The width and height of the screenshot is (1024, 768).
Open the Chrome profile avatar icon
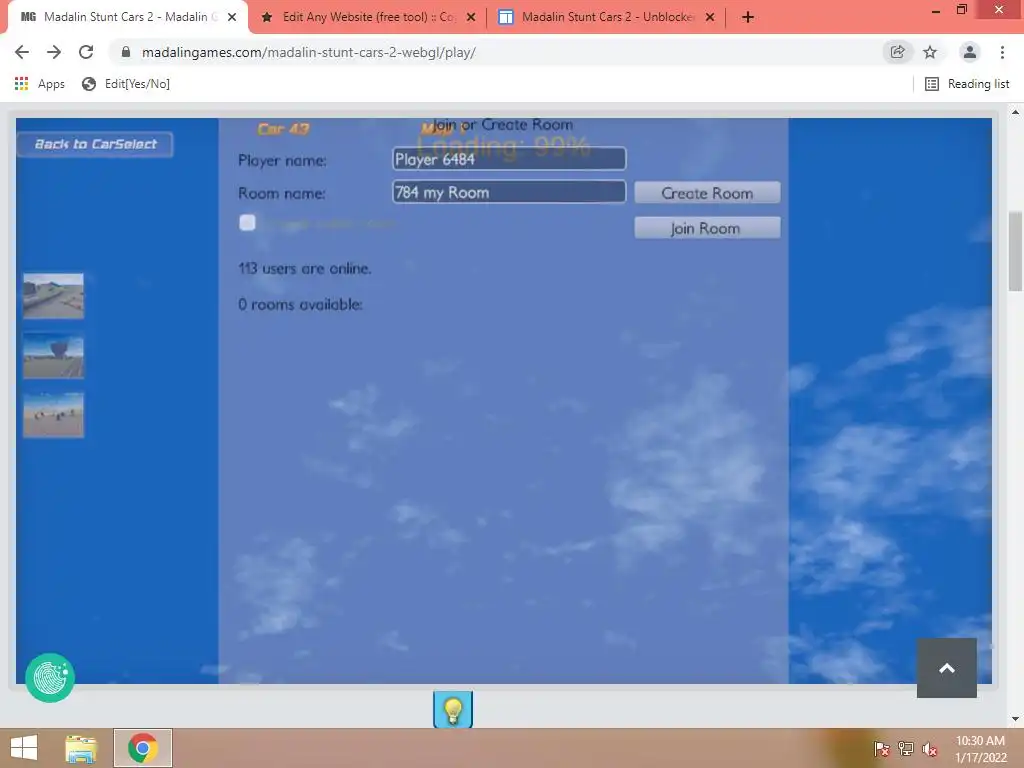(970, 52)
